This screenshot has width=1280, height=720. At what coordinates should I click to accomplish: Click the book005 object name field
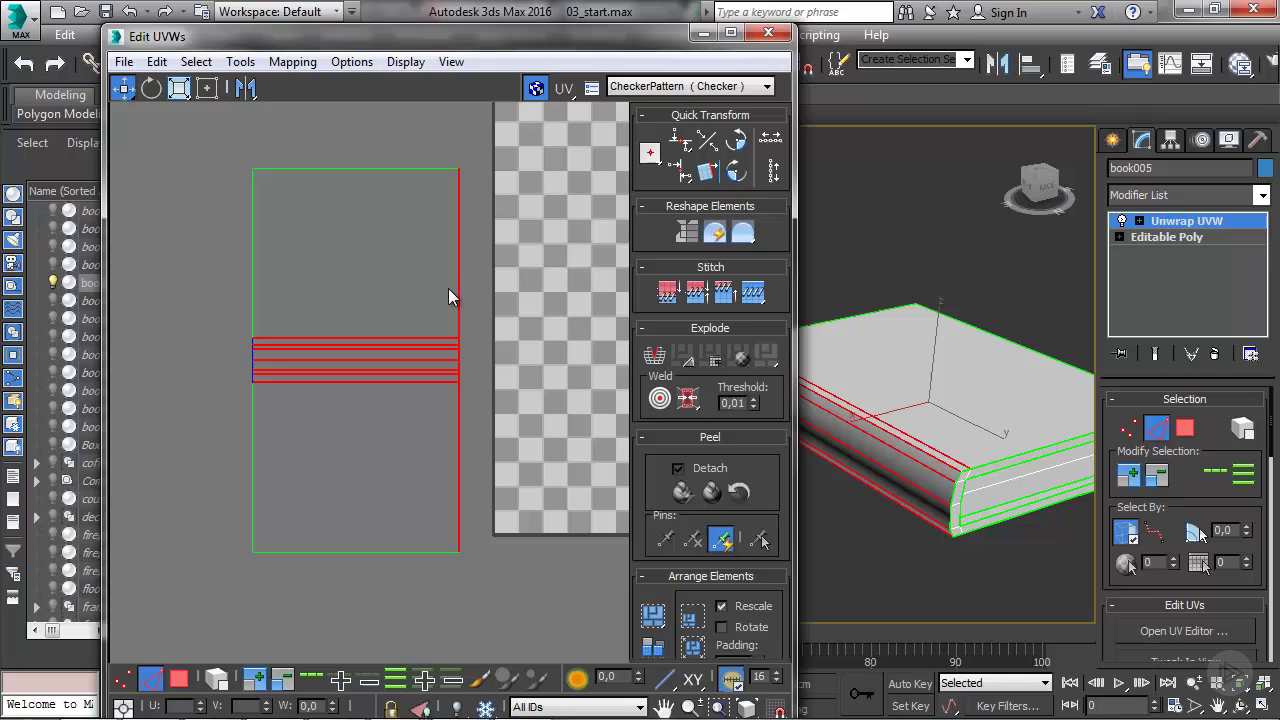click(1180, 168)
